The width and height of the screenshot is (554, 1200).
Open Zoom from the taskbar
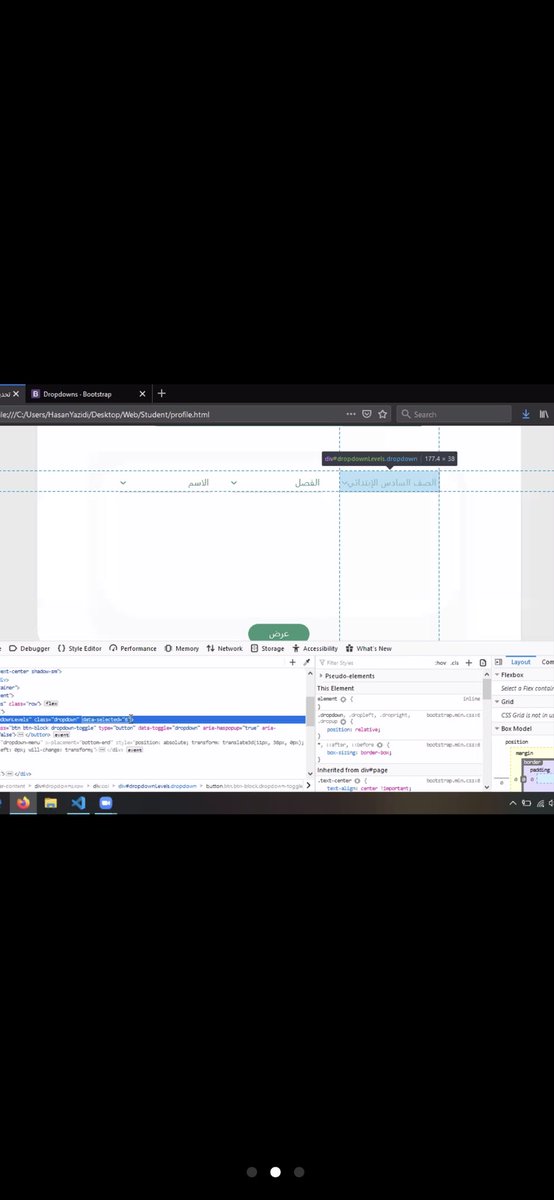pyautogui.click(x=106, y=803)
